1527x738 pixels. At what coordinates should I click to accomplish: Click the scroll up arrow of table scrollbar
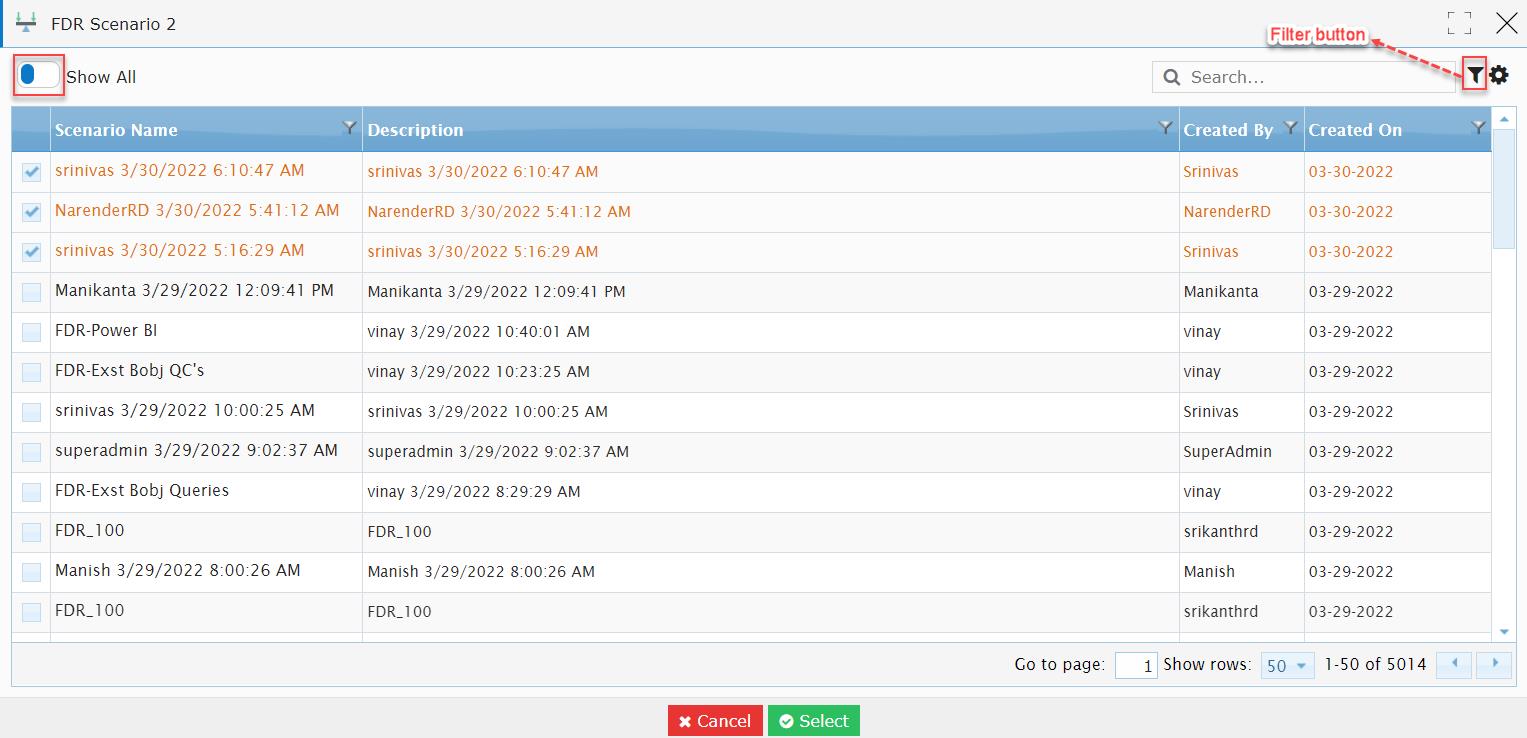1504,119
